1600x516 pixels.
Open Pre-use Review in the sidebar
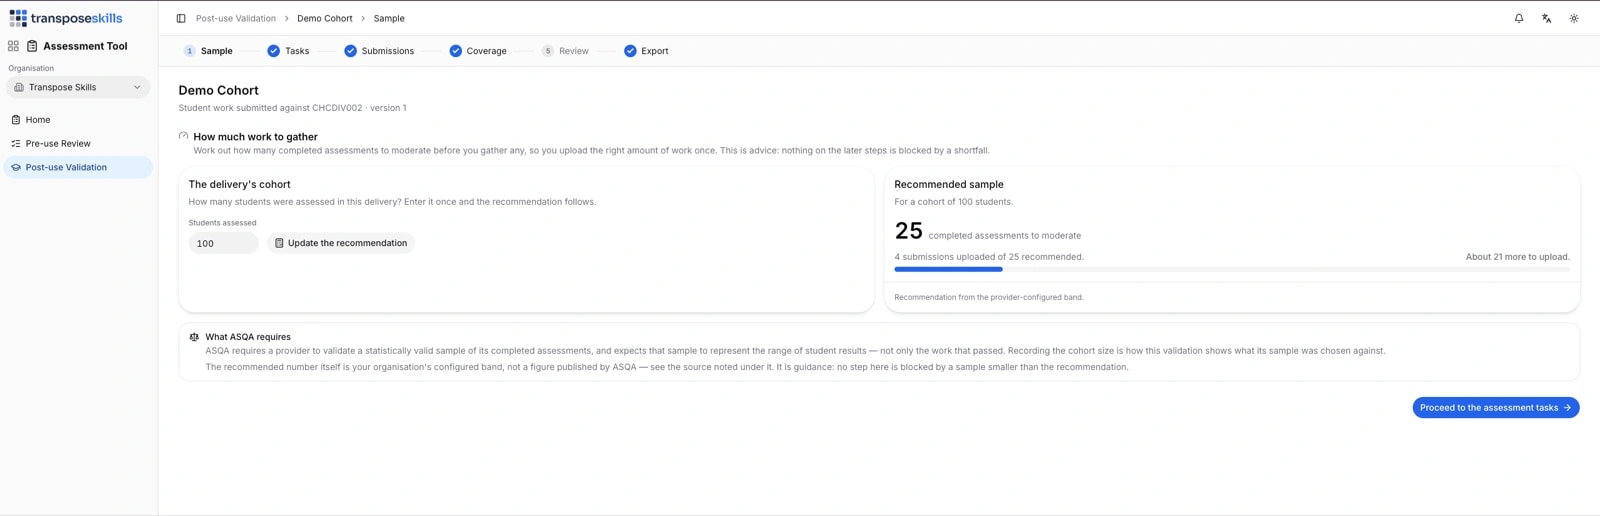(x=78, y=143)
